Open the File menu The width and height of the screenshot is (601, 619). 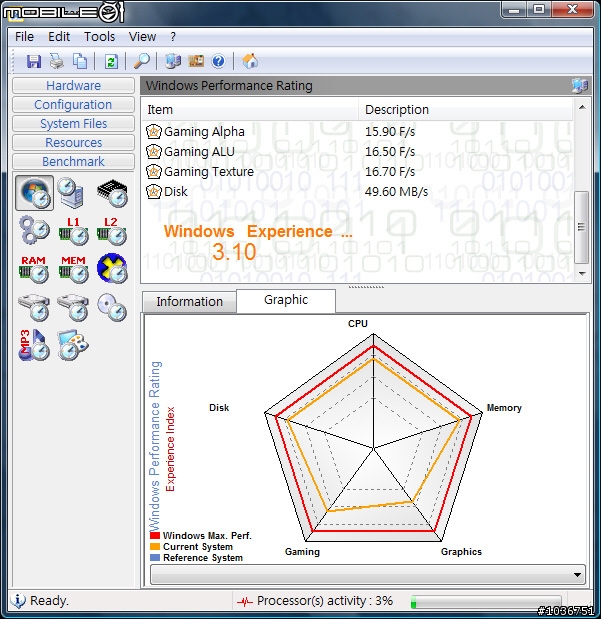24,37
